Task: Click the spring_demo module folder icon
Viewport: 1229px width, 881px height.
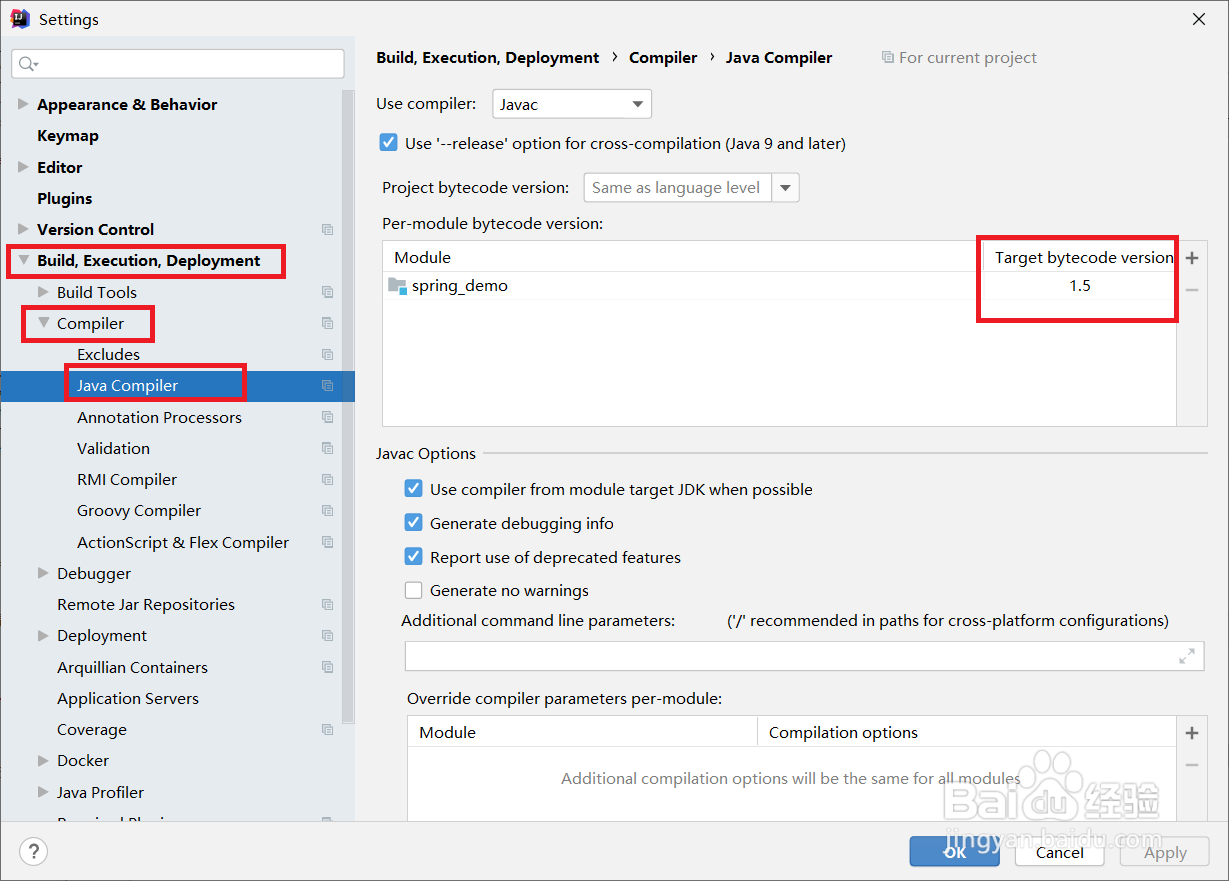Action: pyautogui.click(x=397, y=286)
